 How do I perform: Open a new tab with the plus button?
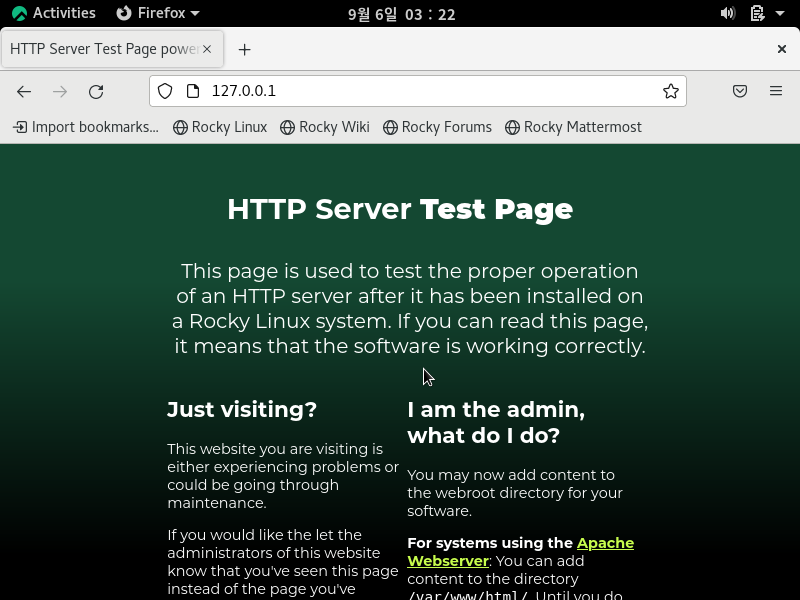[x=244, y=49]
